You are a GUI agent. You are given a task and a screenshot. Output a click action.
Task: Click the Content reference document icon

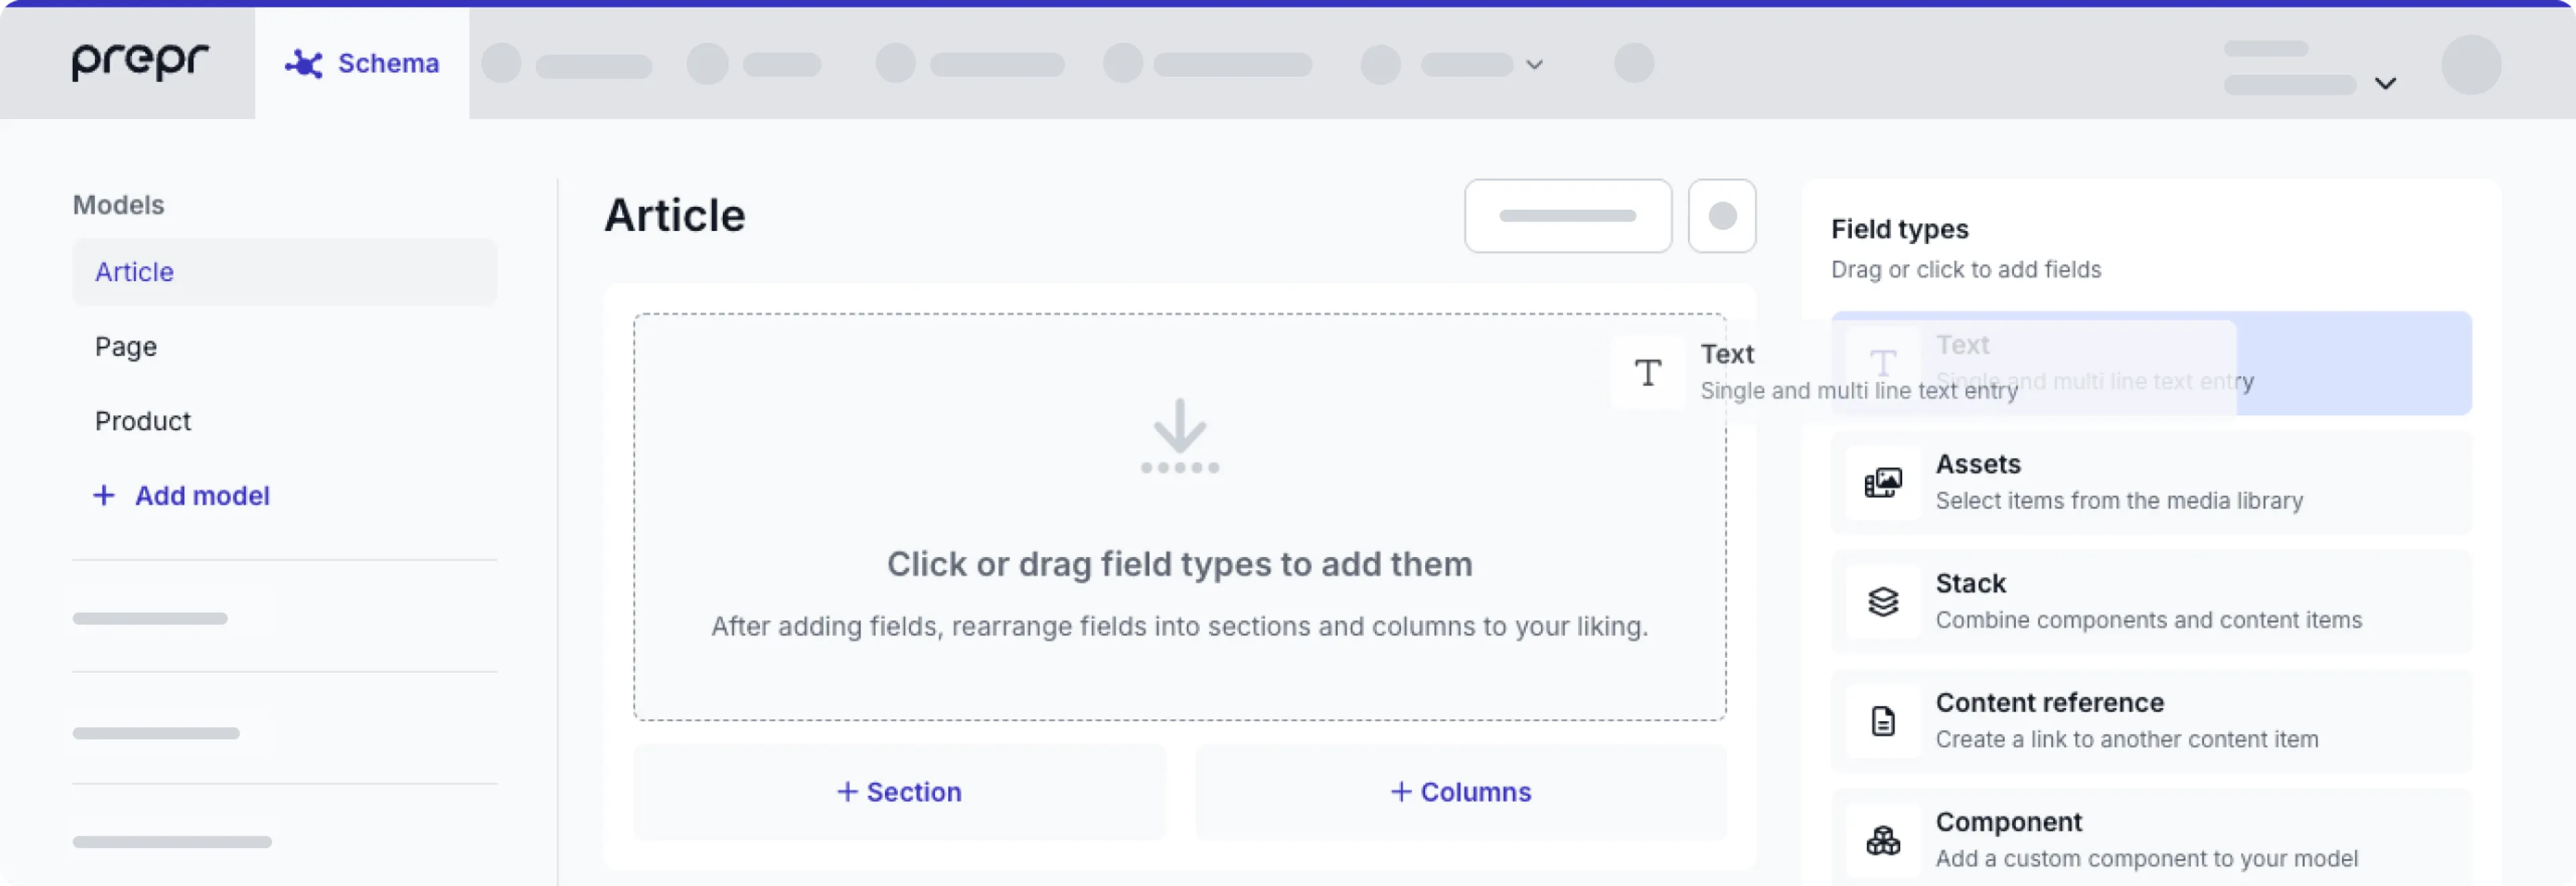tap(1883, 721)
